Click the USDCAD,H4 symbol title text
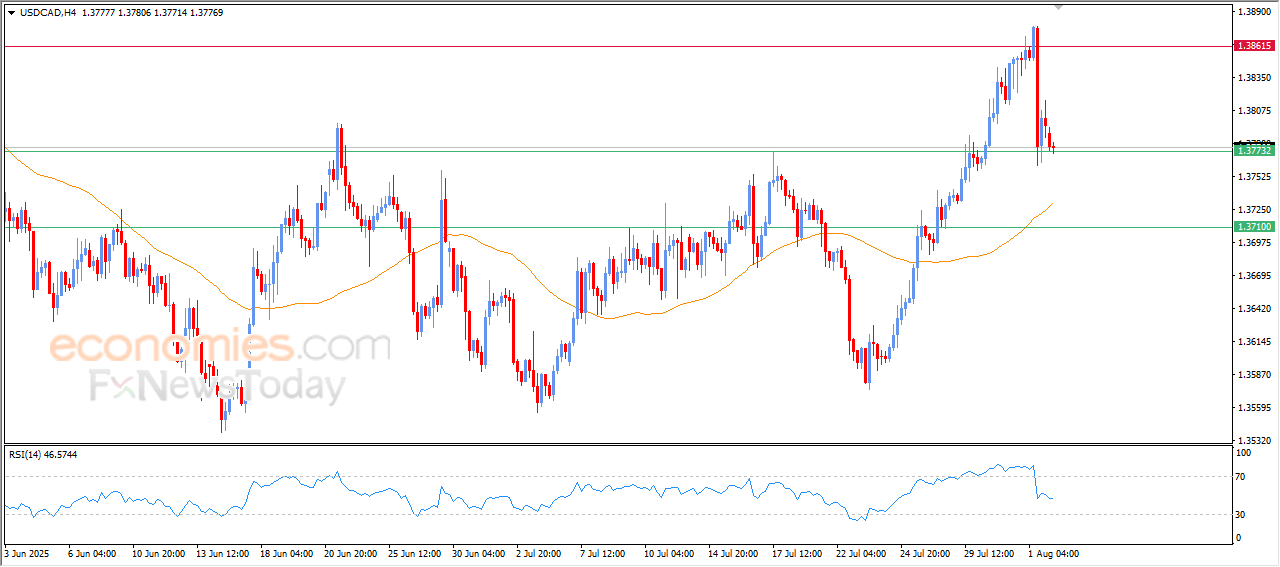This screenshot has height=567, width=1280. tap(48, 12)
